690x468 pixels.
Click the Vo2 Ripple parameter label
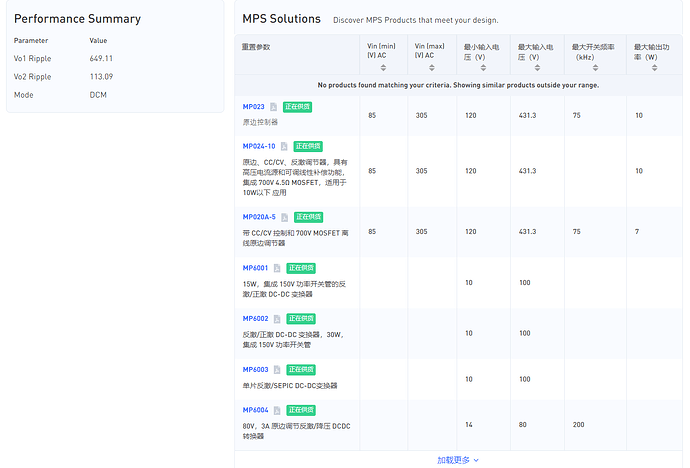click(33, 77)
